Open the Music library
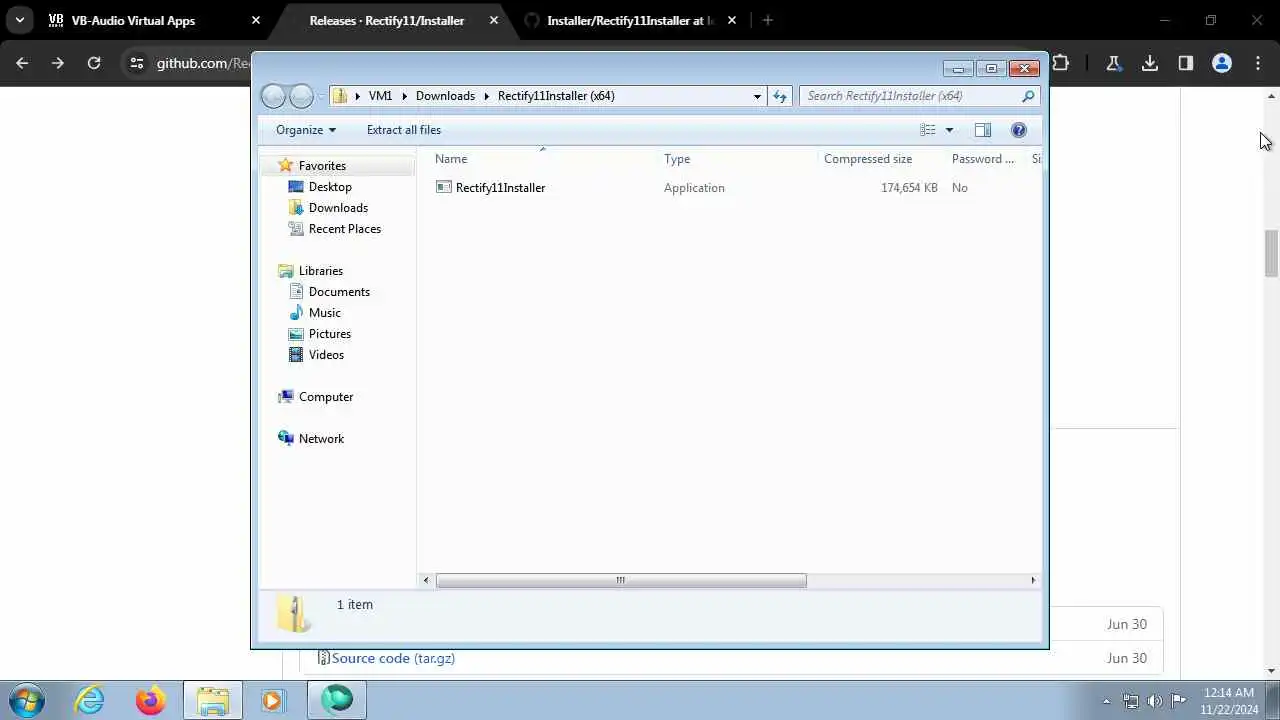Screen dimensions: 1280x720 325,313
